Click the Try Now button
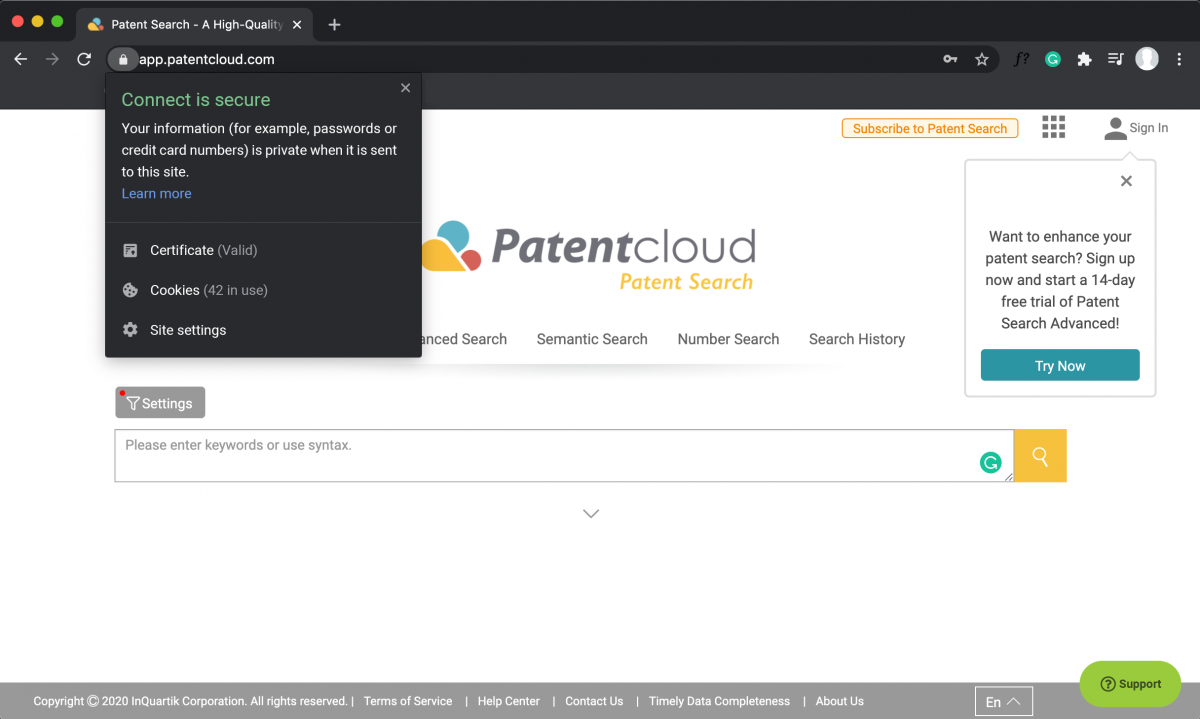The height and width of the screenshot is (719, 1200). pos(1060,365)
